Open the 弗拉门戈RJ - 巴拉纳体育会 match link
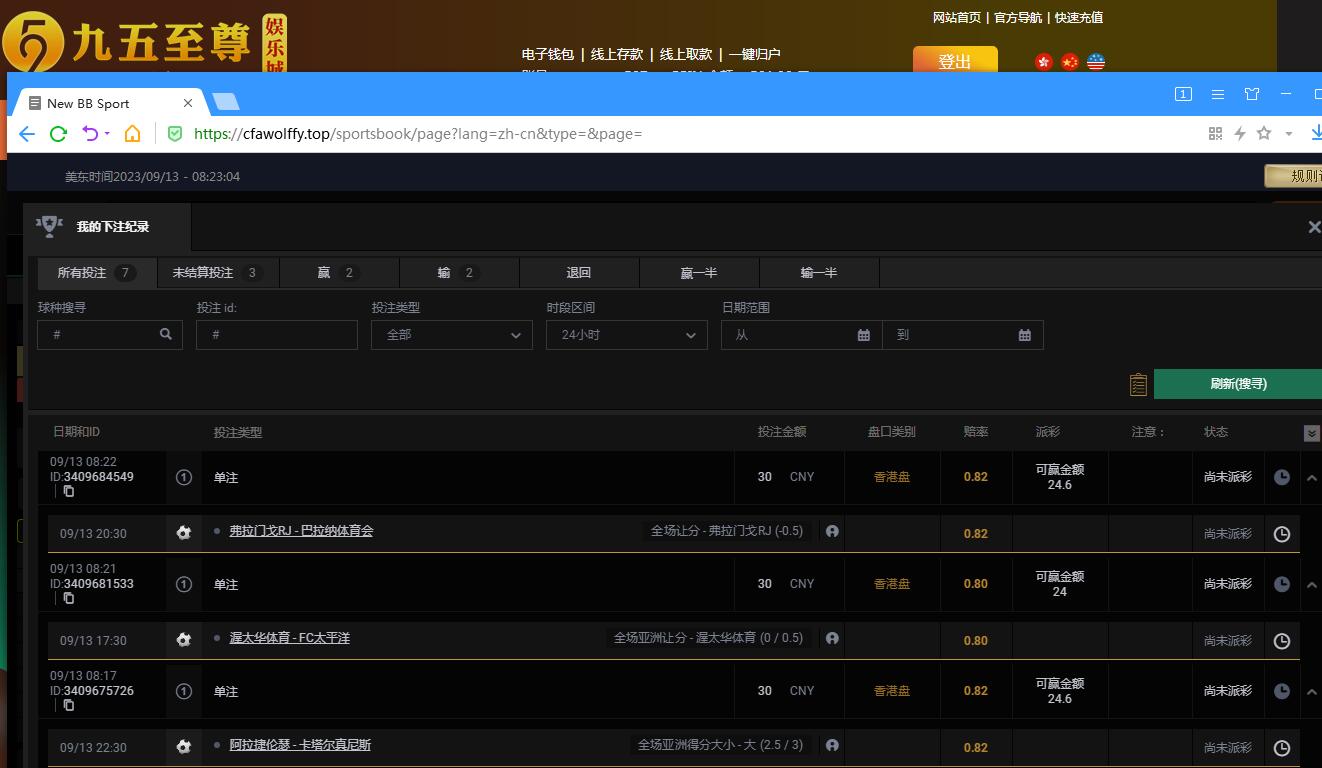Screen dimensions: 1322x768 click(301, 531)
